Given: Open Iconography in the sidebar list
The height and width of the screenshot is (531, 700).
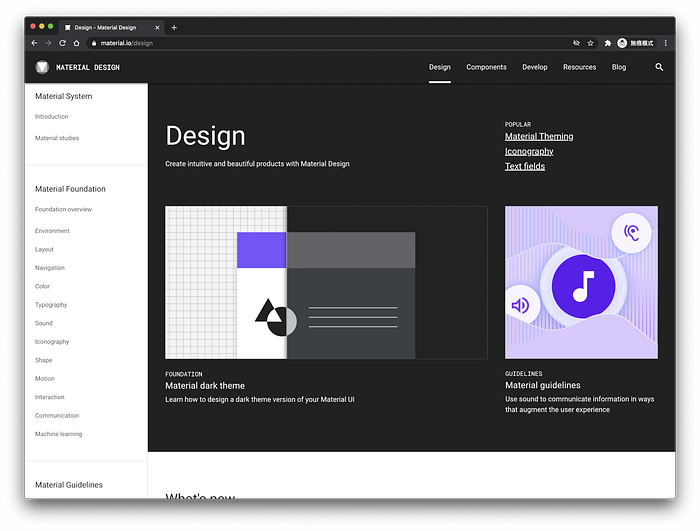Looking at the screenshot, I should click(x=52, y=342).
